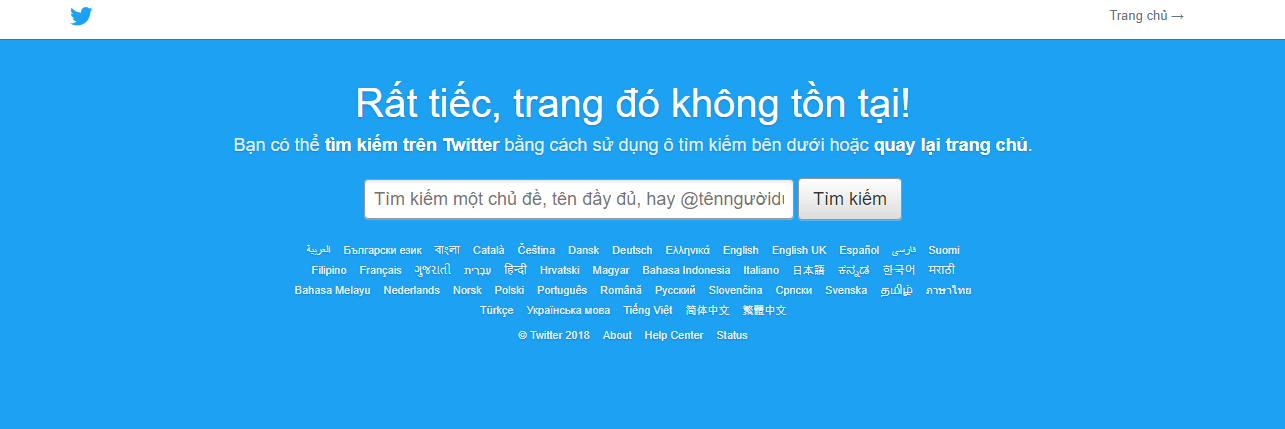Viewport: 1285px width, 429px height.
Task: Select English language link
Action: [x=741, y=250]
